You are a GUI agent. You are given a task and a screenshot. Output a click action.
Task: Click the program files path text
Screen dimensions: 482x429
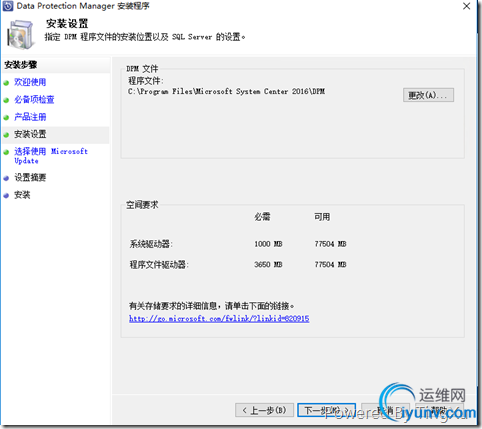coord(226,91)
